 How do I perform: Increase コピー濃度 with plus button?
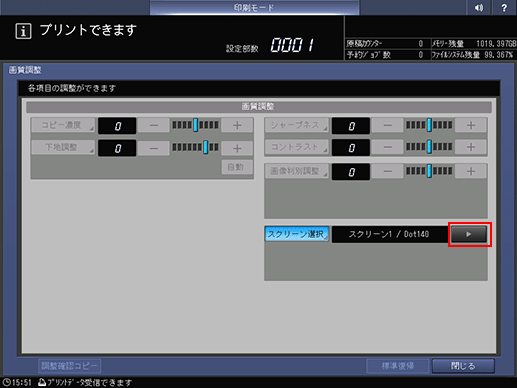point(237,125)
